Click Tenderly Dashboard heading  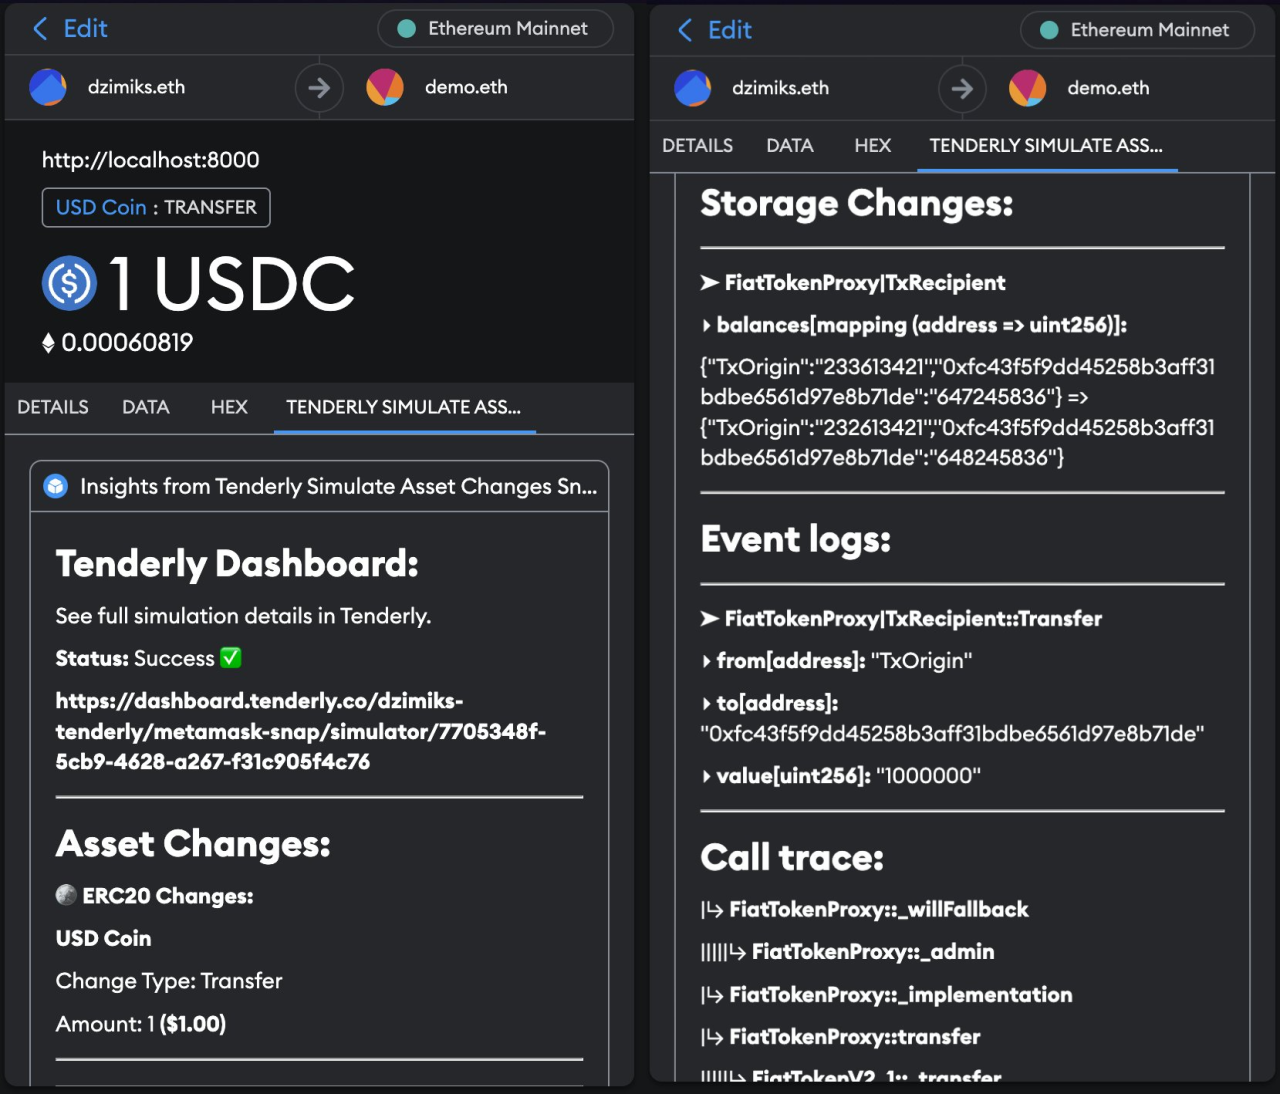[x=237, y=564]
